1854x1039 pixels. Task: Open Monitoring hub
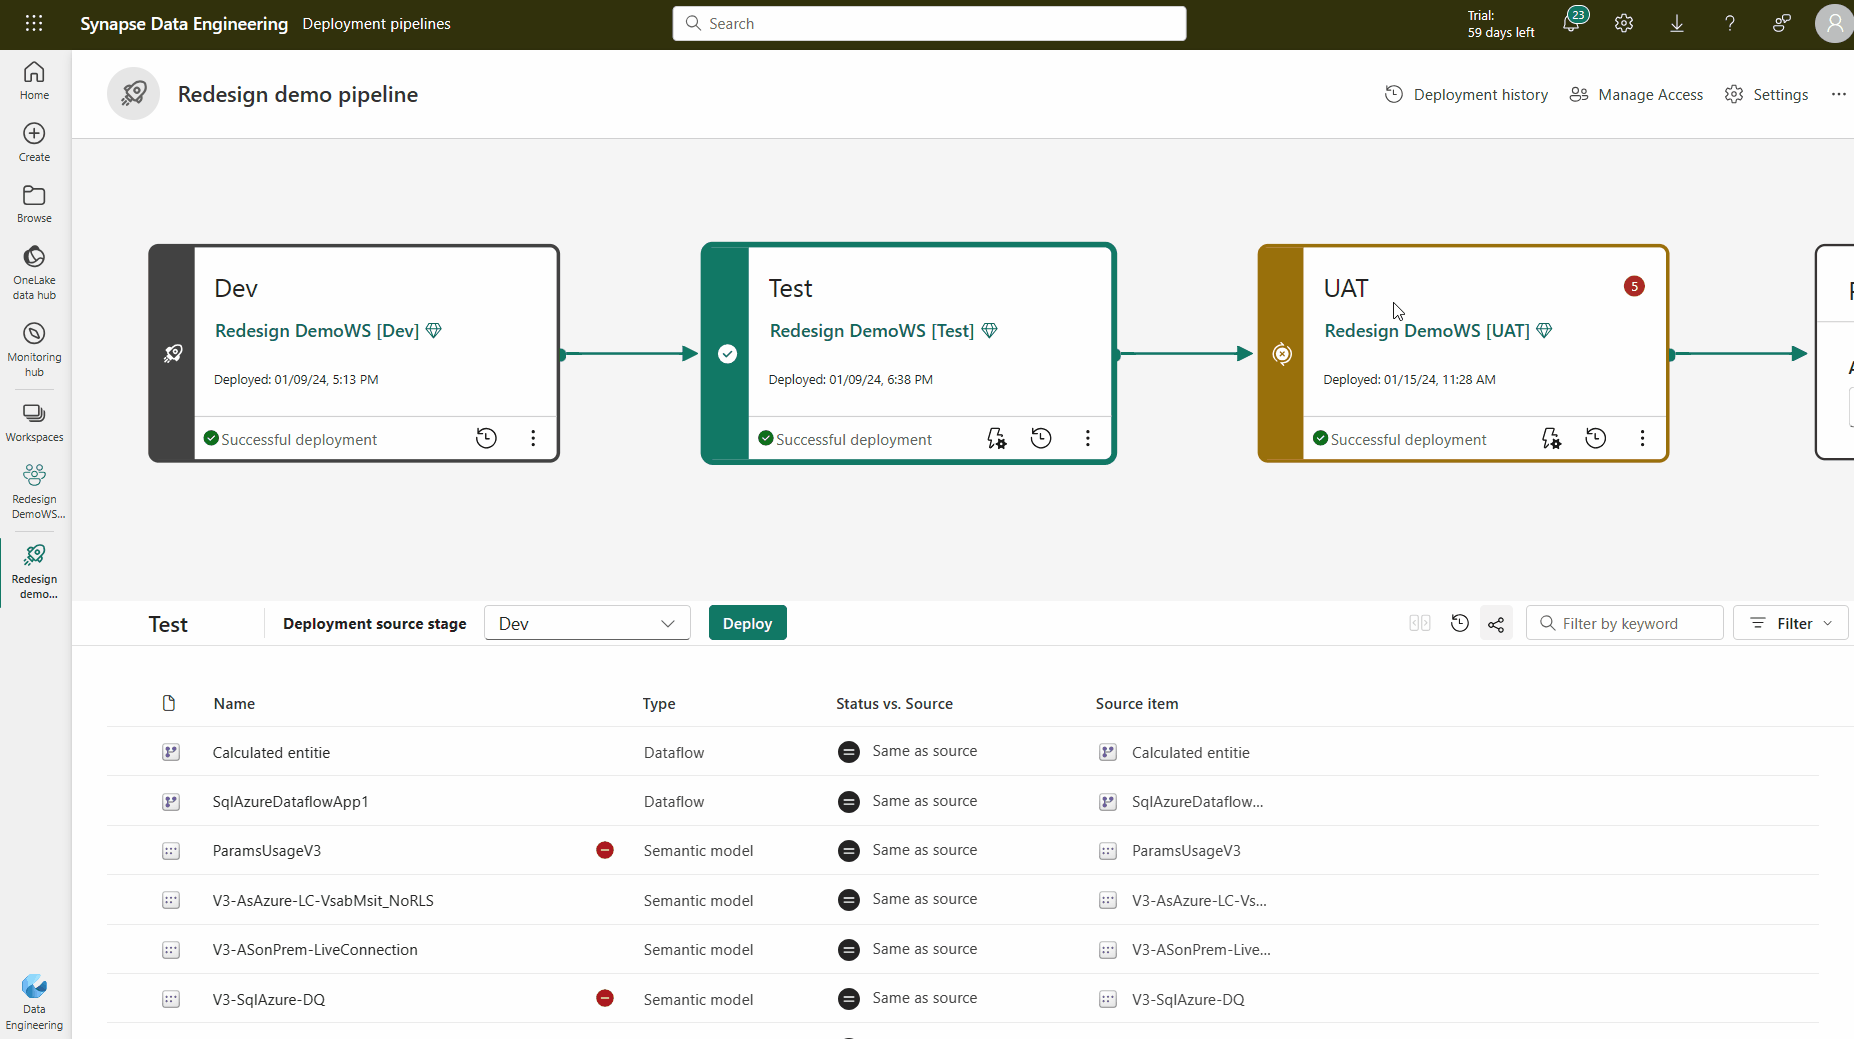[34, 349]
